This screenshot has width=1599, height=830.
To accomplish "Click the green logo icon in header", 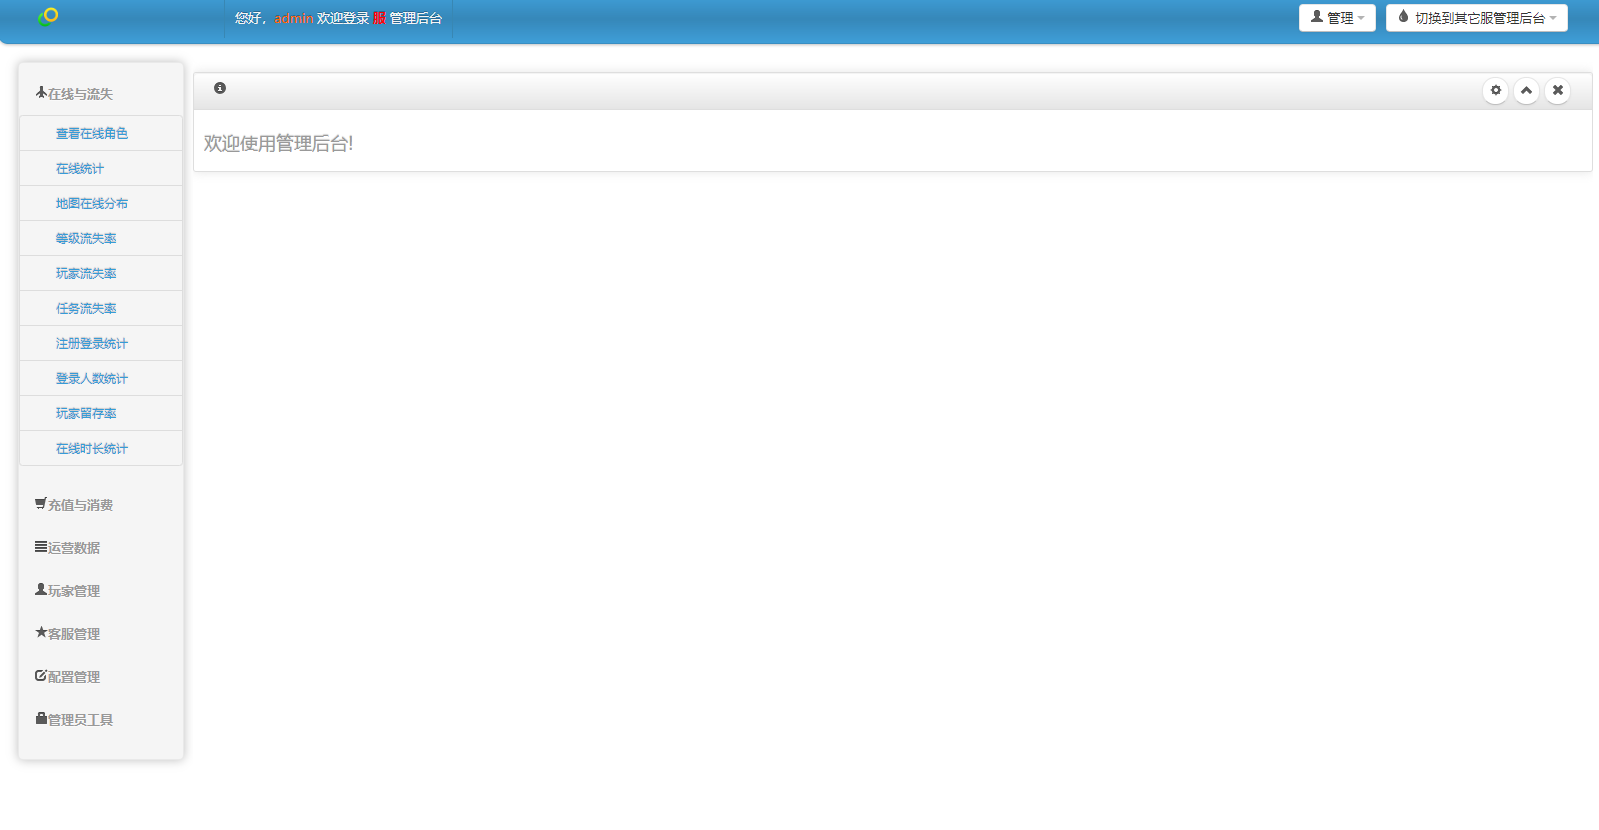I will [x=48, y=15].
